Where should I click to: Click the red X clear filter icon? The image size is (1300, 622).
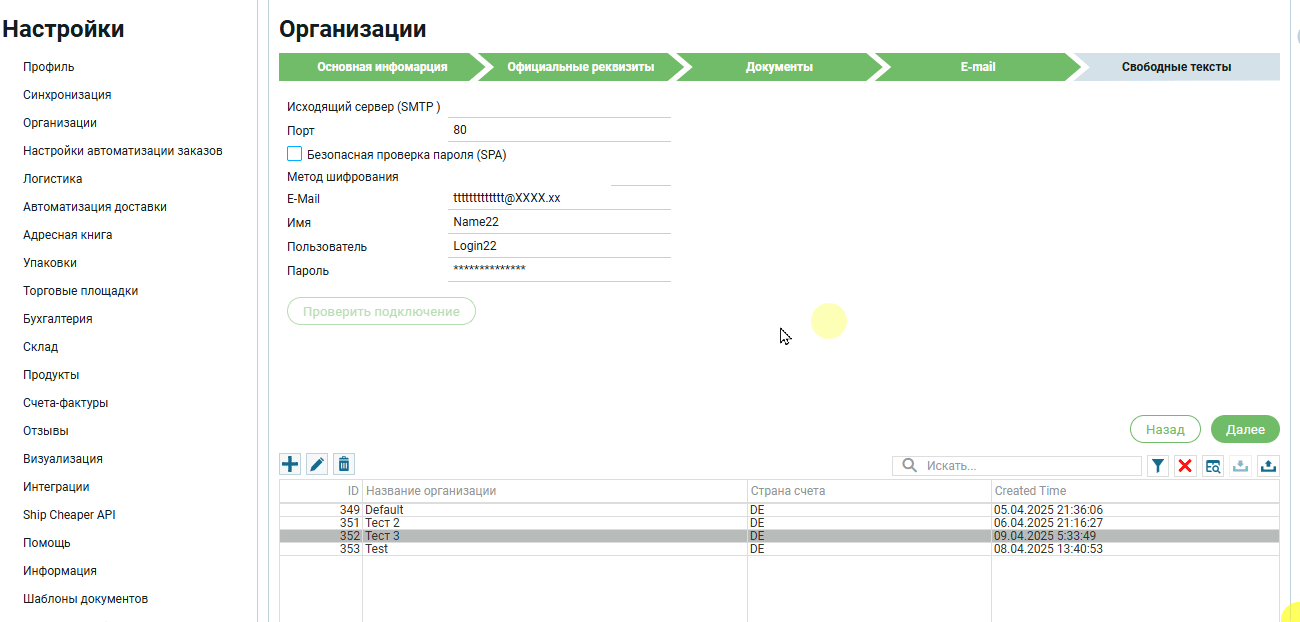click(x=1185, y=466)
